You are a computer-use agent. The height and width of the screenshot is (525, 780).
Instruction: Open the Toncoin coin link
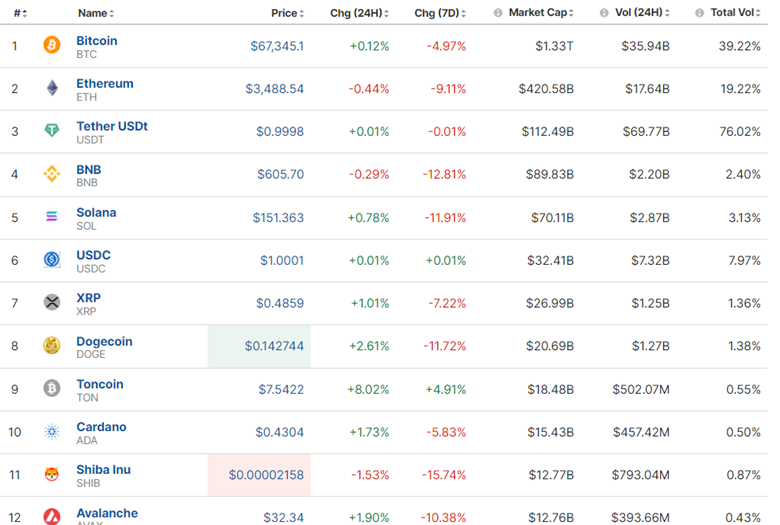pyautogui.click(x=100, y=384)
